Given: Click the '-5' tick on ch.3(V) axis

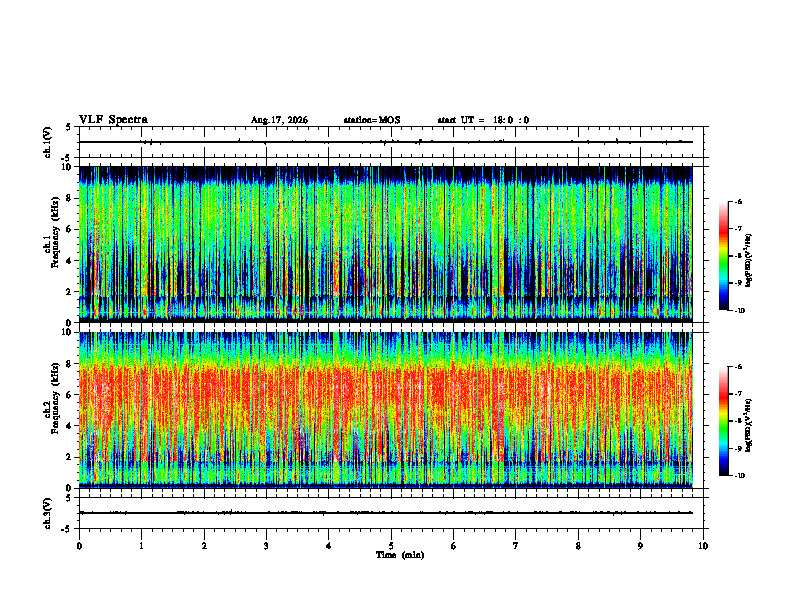Looking at the screenshot, I should pos(67,529).
